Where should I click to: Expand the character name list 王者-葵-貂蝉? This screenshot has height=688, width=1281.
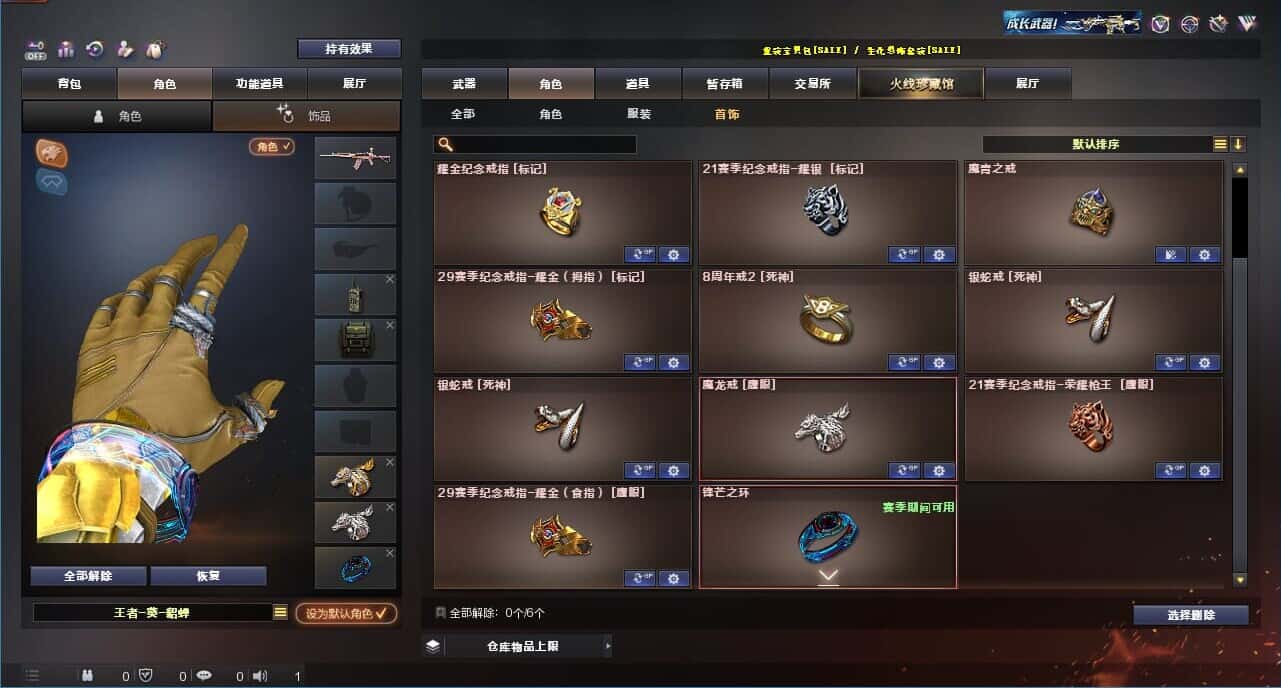click(280, 612)
